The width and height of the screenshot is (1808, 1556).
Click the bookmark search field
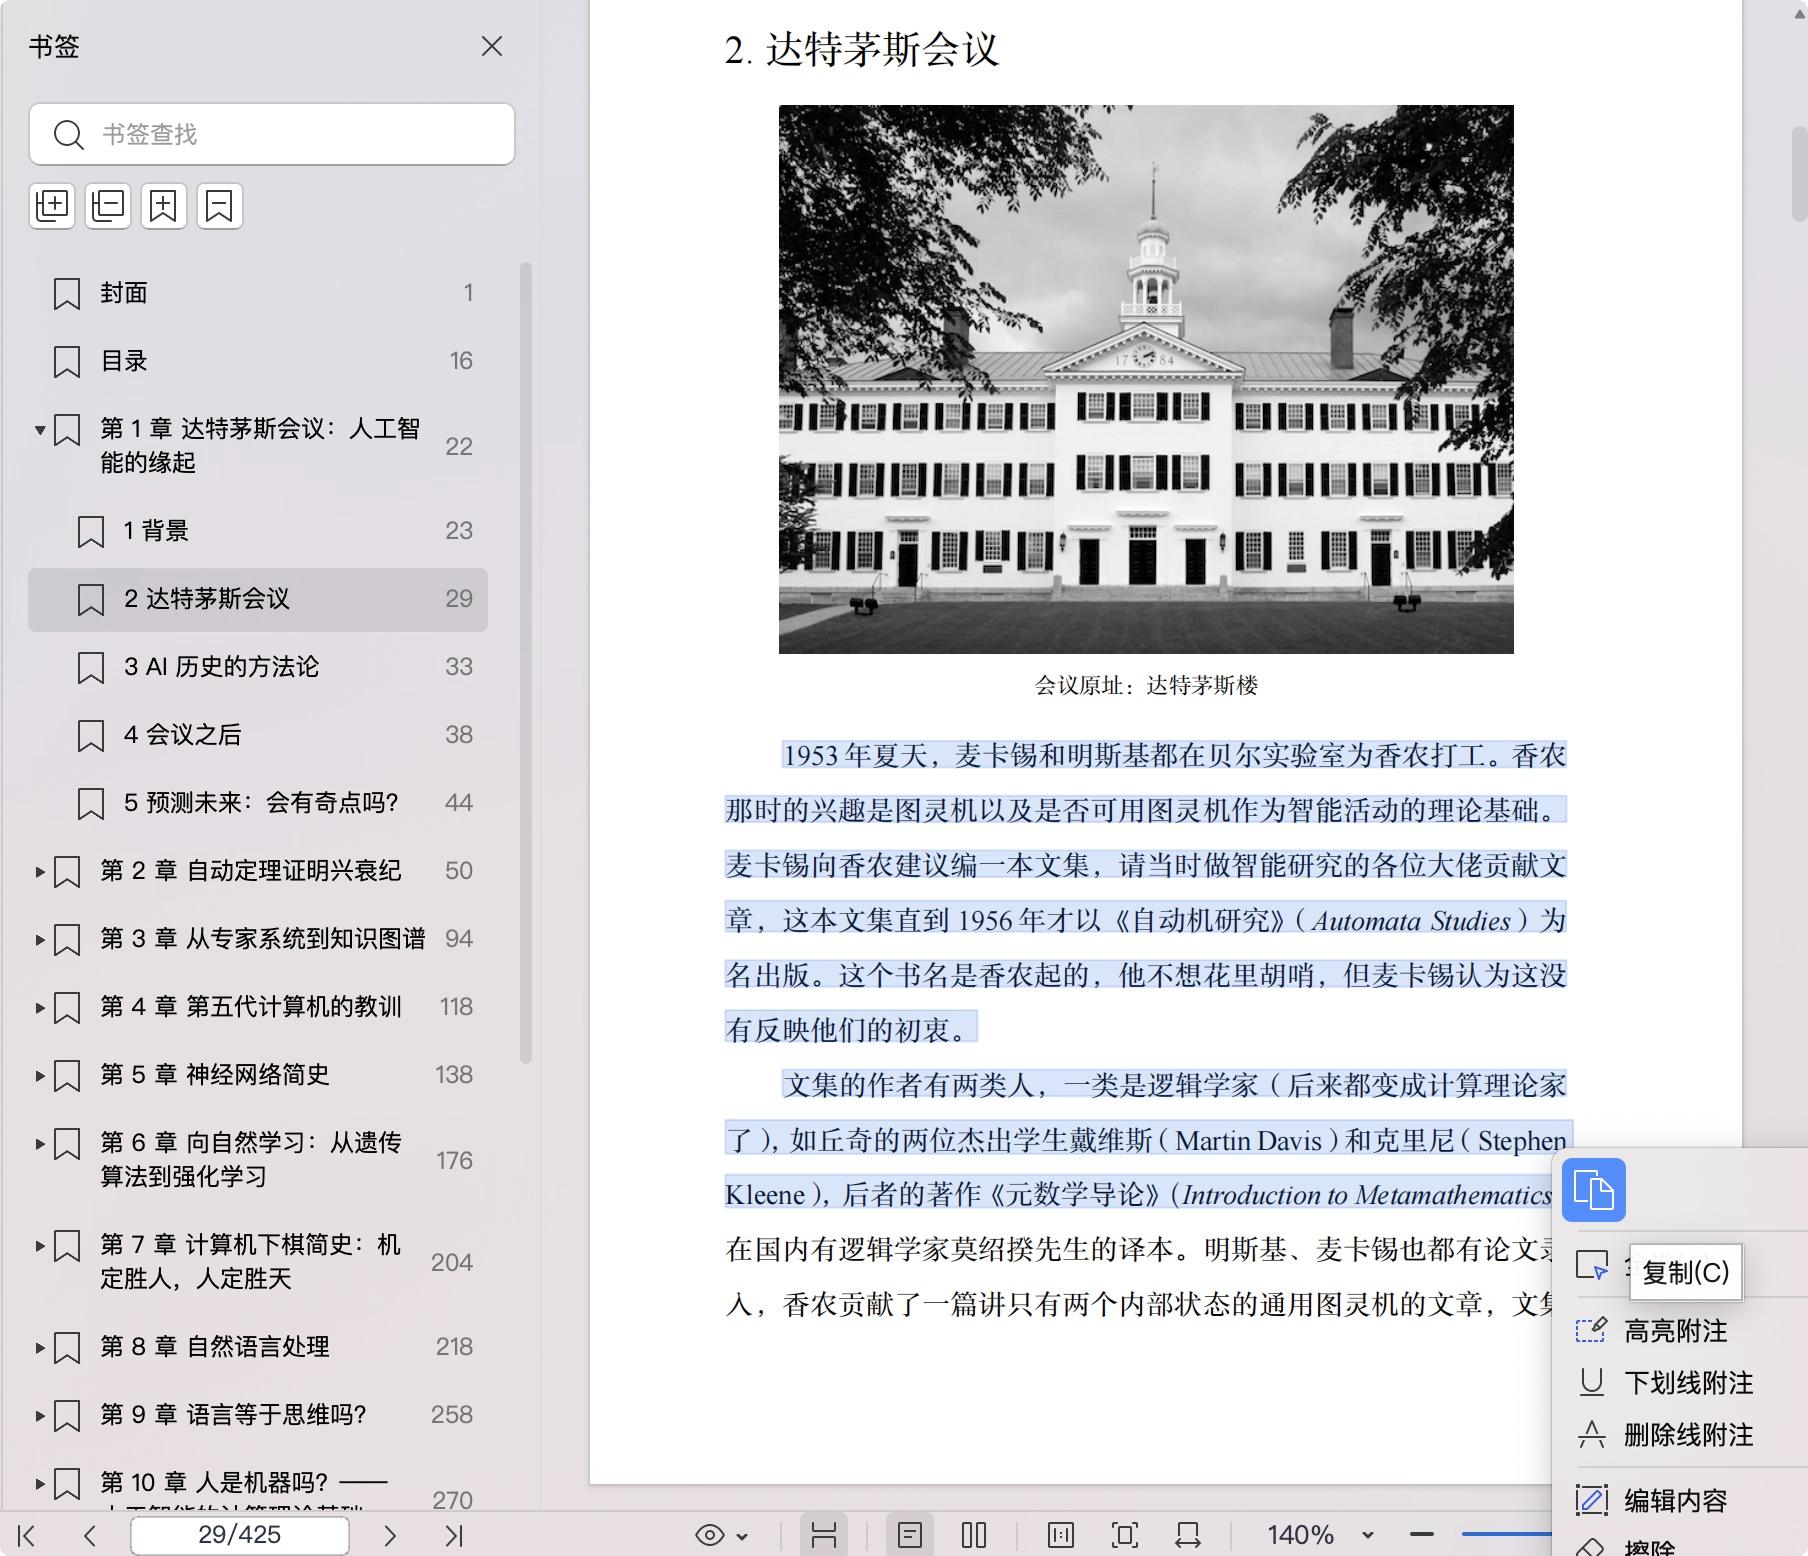point(272,134)
